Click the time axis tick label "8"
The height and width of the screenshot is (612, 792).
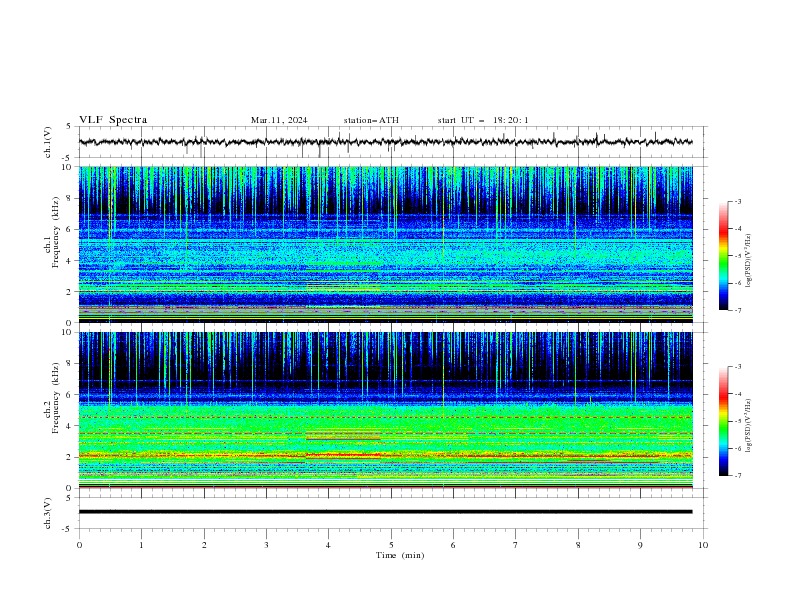(x=578, y=545)
